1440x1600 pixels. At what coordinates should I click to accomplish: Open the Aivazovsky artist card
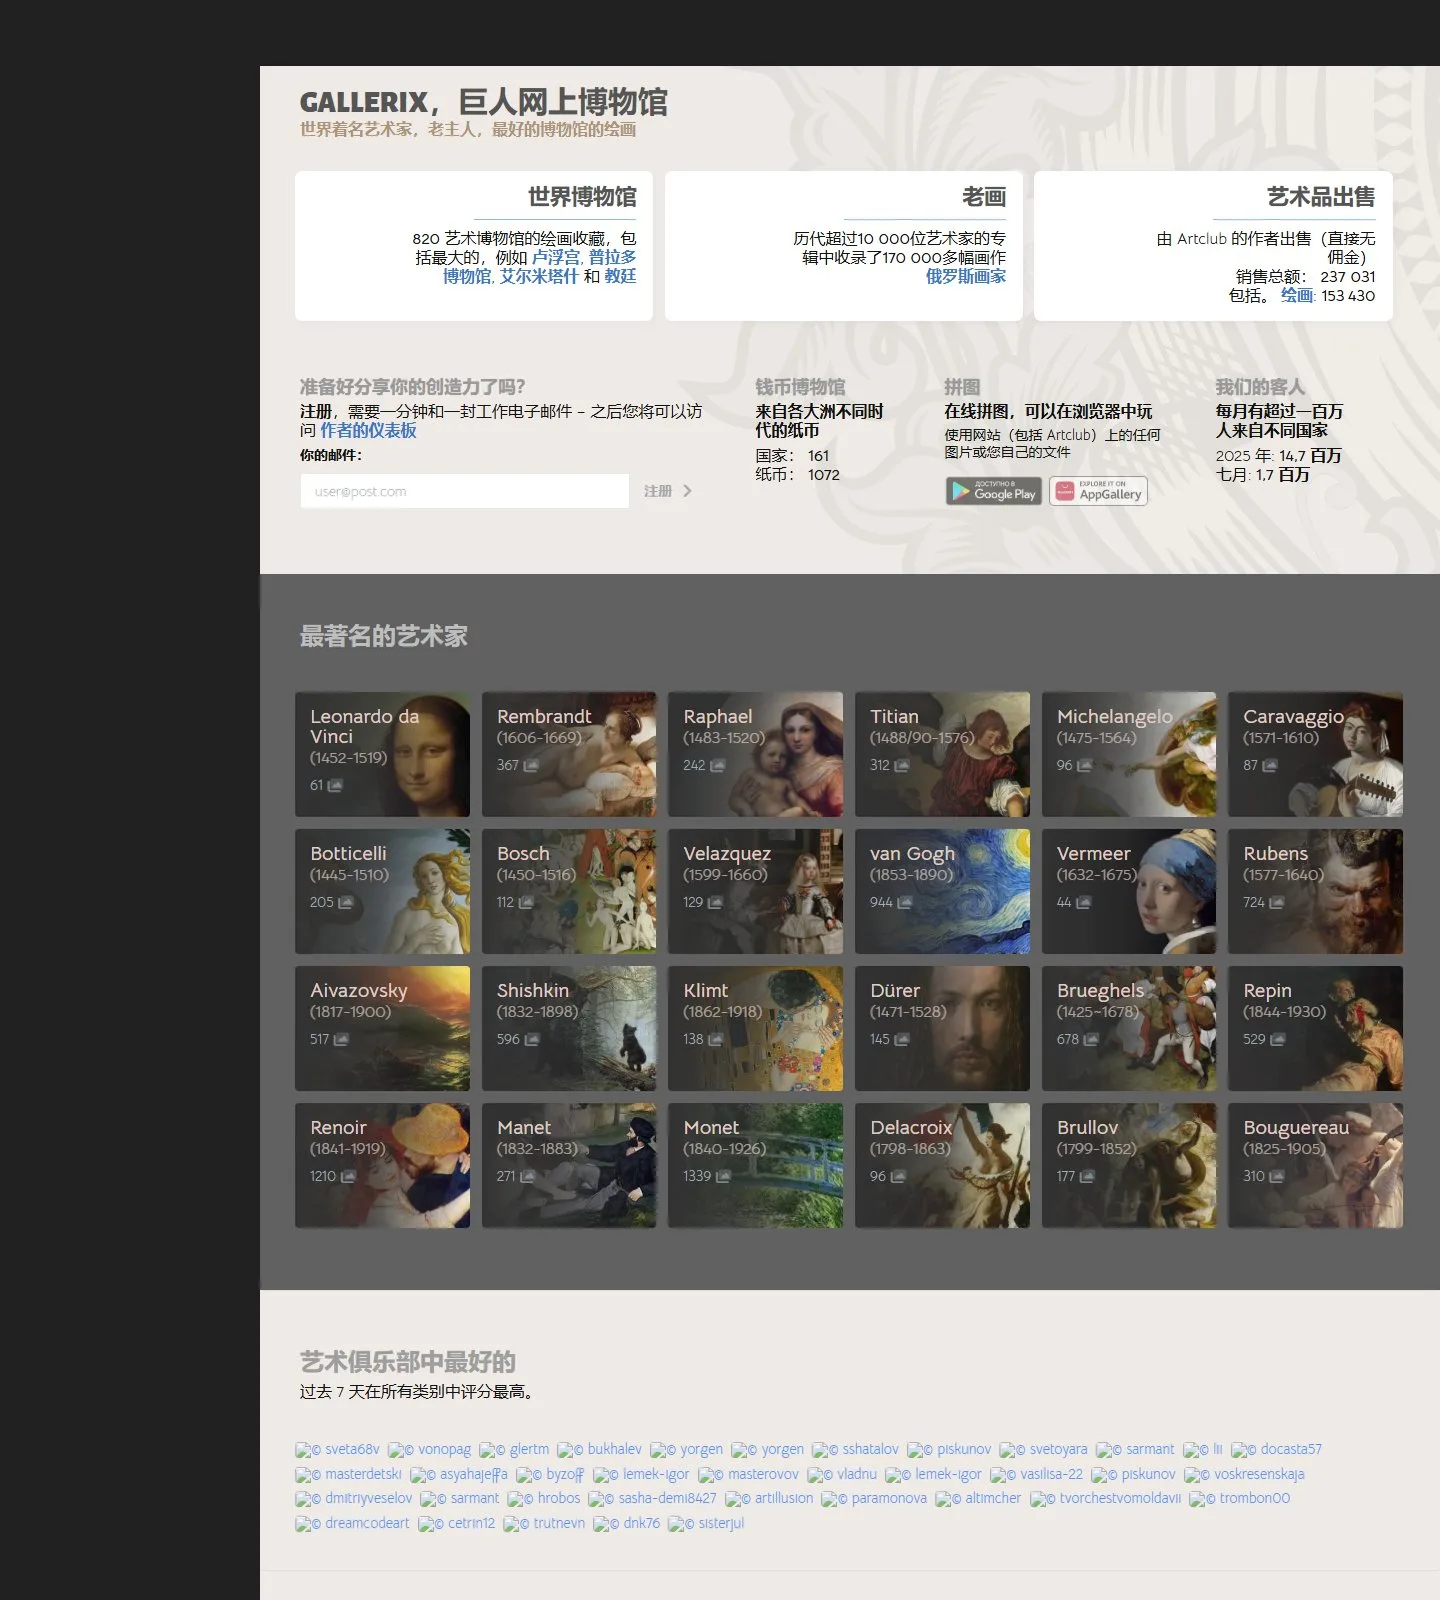click(x=382, y=1028)
